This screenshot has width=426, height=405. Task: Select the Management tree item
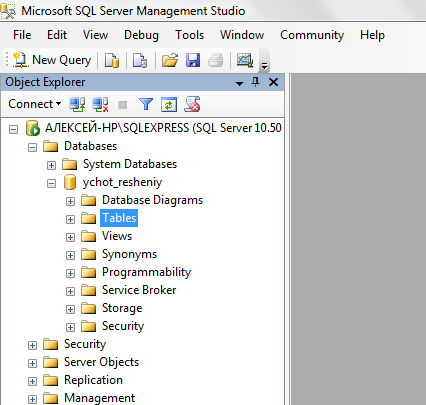tap(99, 398)
